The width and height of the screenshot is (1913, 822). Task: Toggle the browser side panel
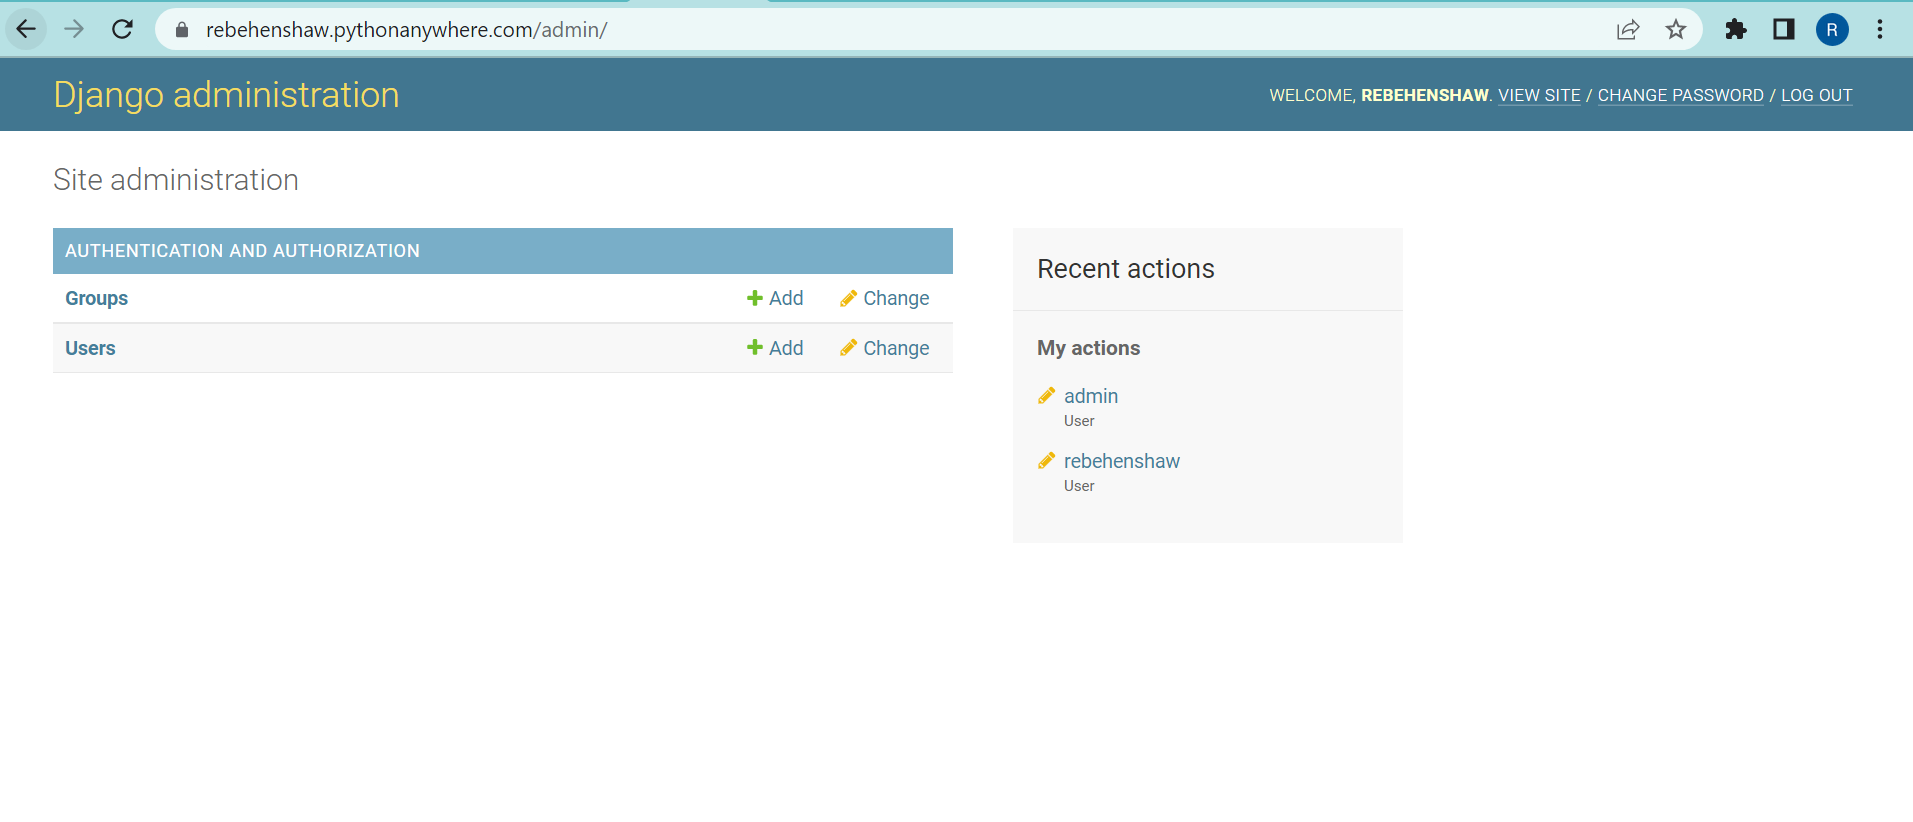tap(1784, 30)
